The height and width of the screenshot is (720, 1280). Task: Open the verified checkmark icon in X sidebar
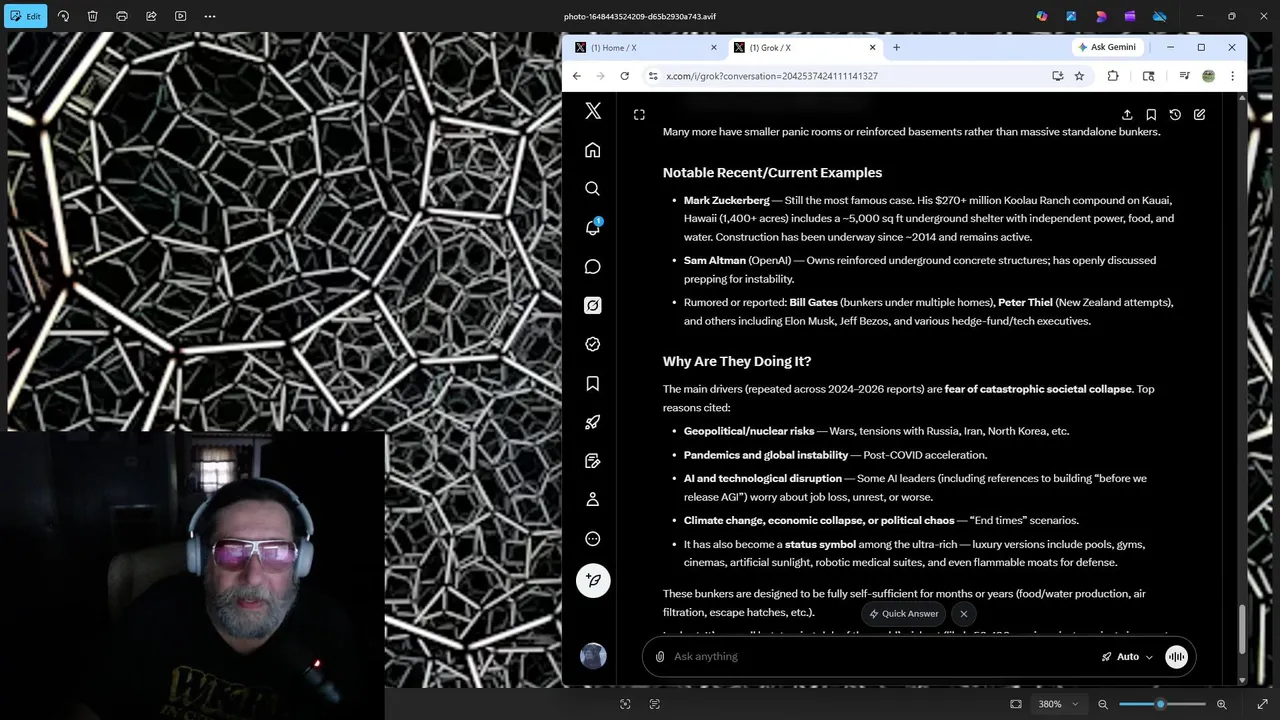coord(593,344)
